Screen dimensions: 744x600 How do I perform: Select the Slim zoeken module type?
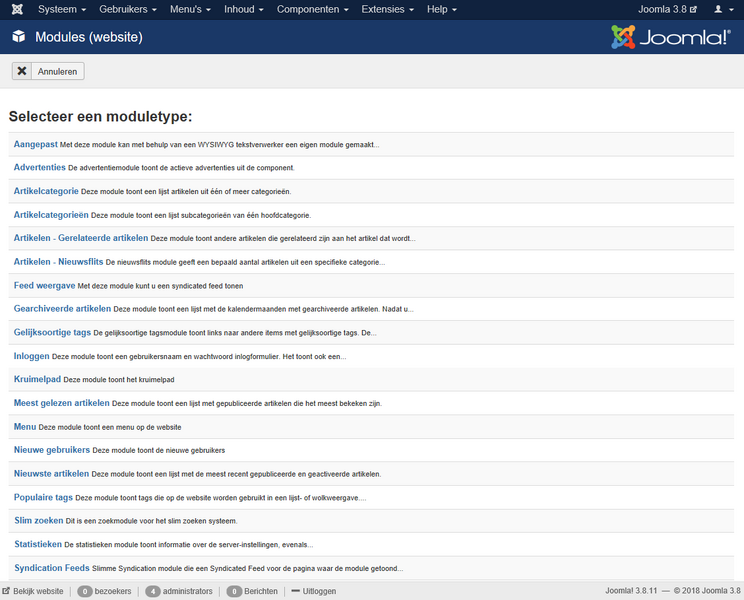(x=38, y=521)
